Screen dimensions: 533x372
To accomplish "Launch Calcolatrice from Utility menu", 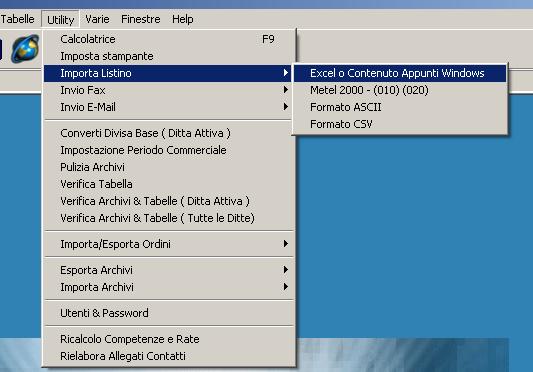I will pyautogui.click(x=168, y=39).
